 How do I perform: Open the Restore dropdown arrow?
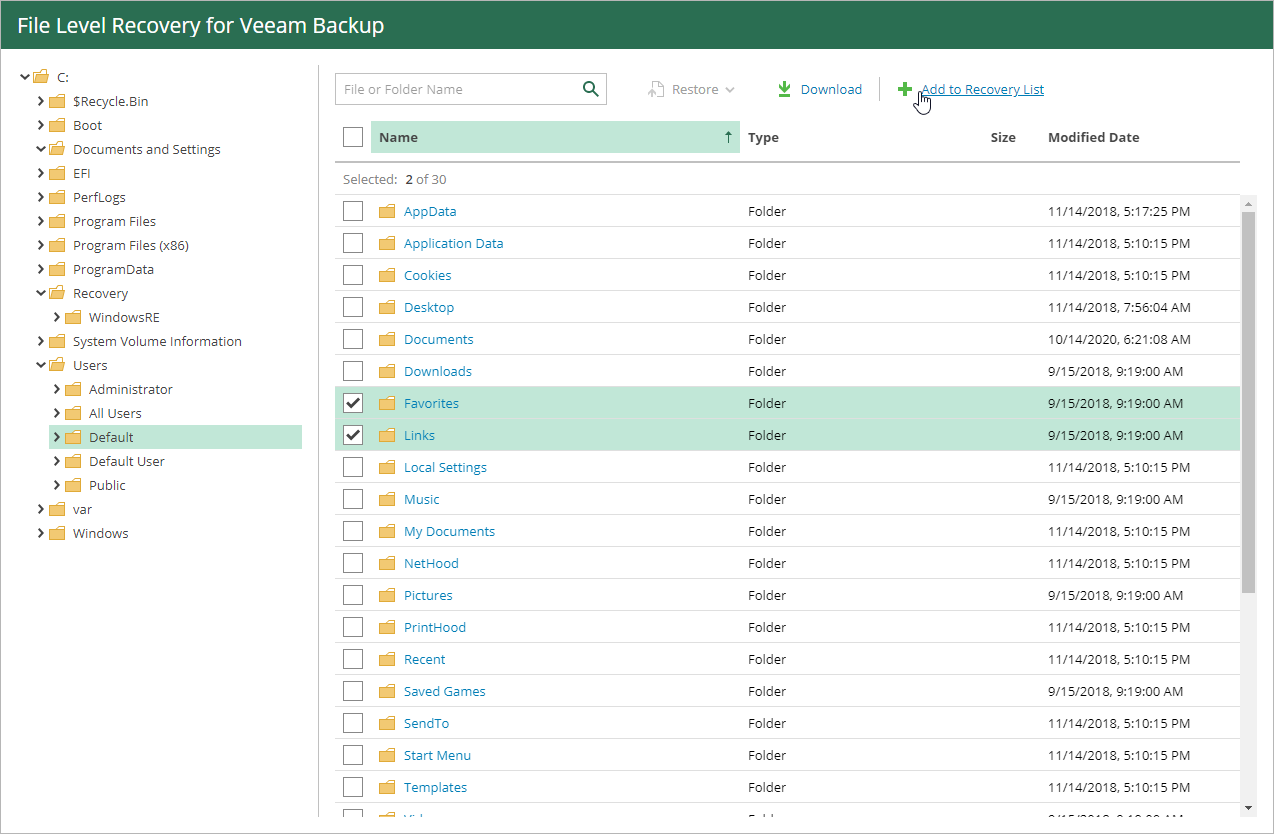click(x=730, y=89)
